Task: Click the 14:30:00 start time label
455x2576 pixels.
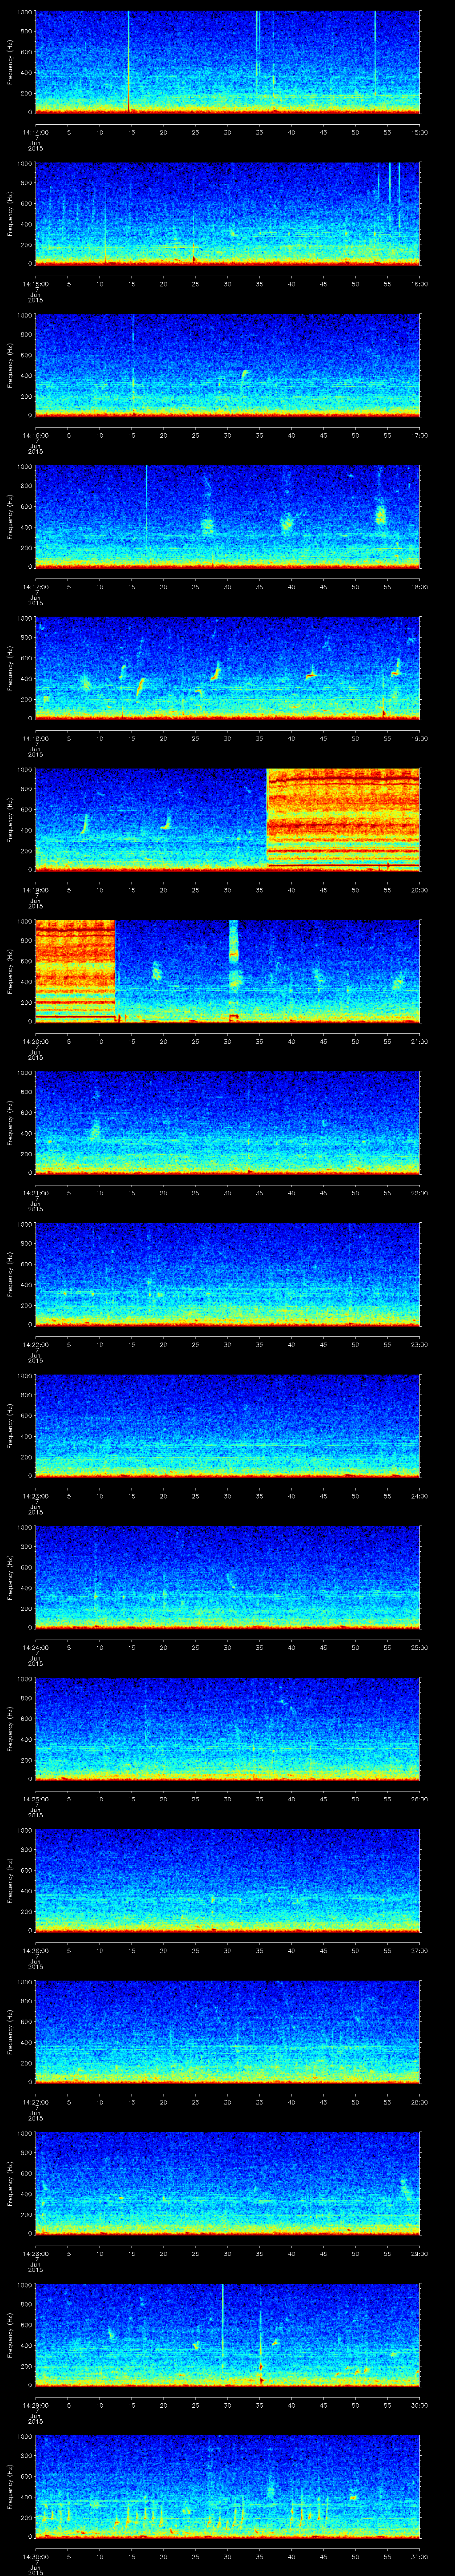Action: tap(35, 2556)
